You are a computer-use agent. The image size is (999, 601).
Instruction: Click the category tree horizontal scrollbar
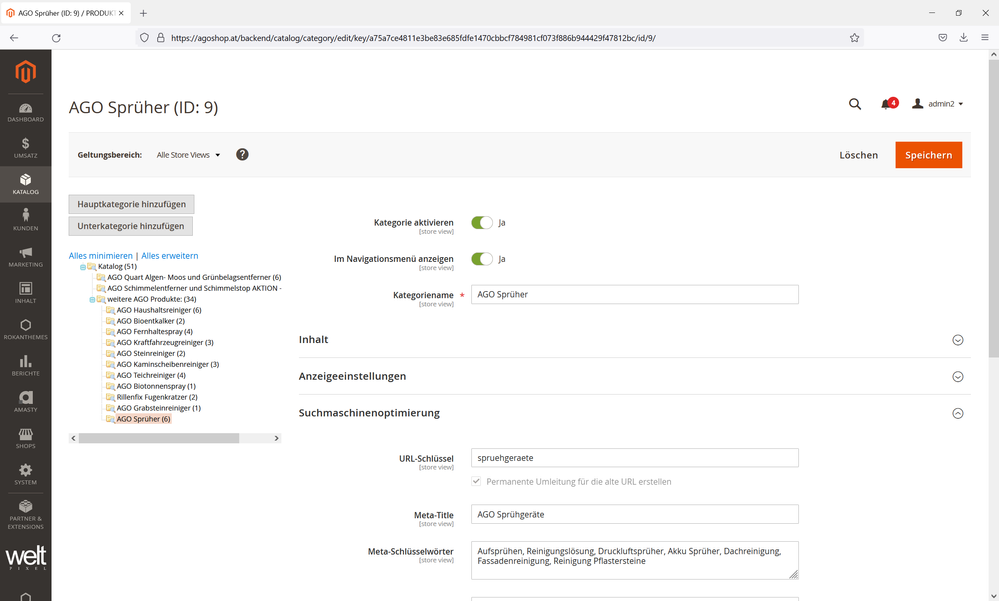tap(158, 438)
